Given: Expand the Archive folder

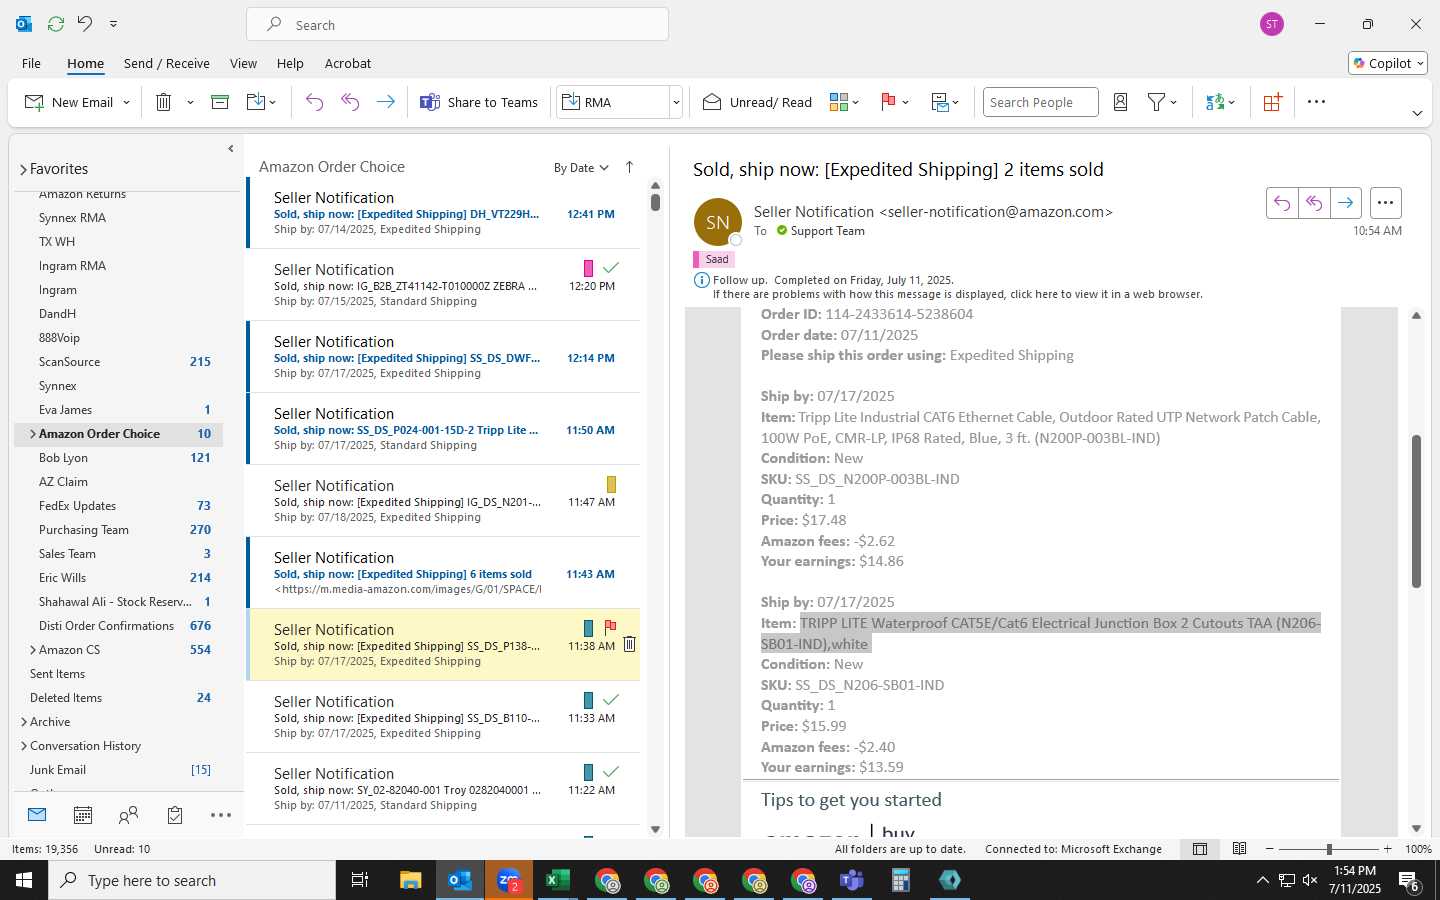Looking at the screenshot, I should point(24,722).
